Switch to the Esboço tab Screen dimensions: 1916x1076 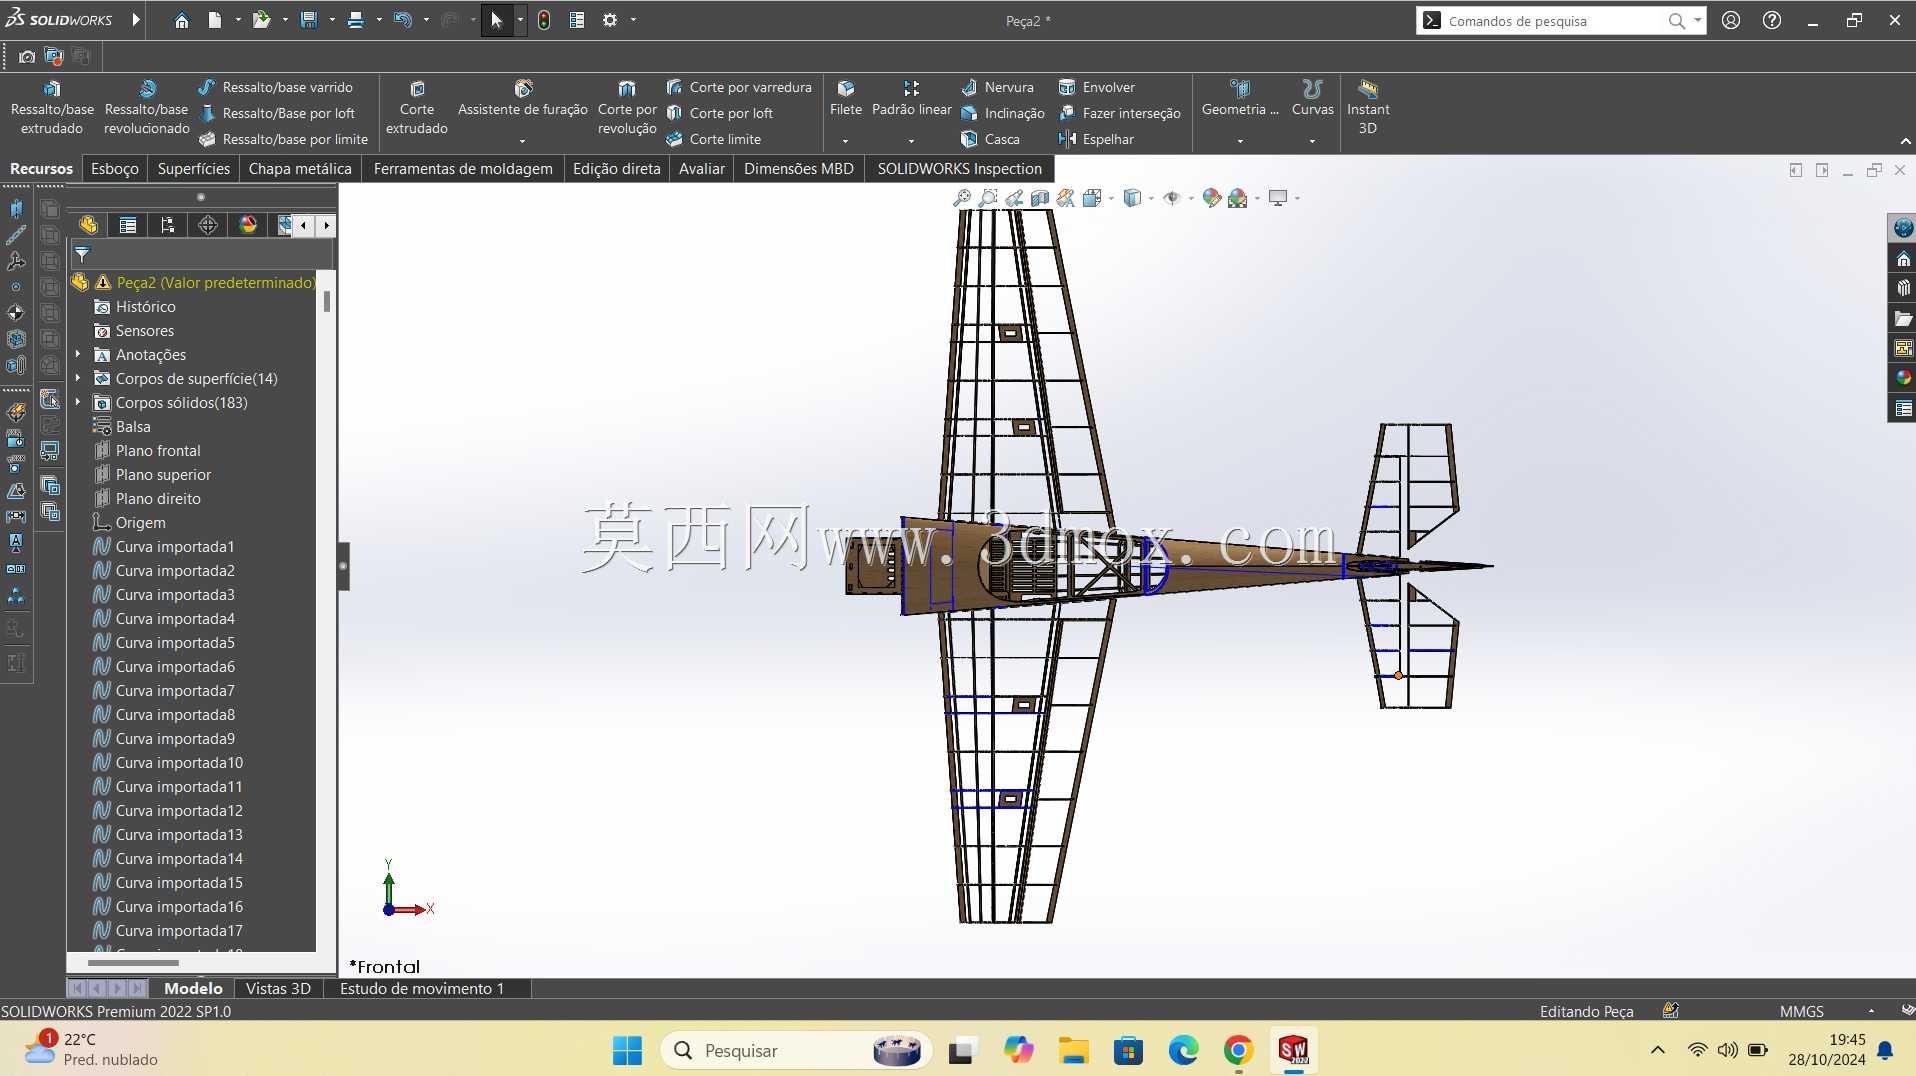point(115,168)
